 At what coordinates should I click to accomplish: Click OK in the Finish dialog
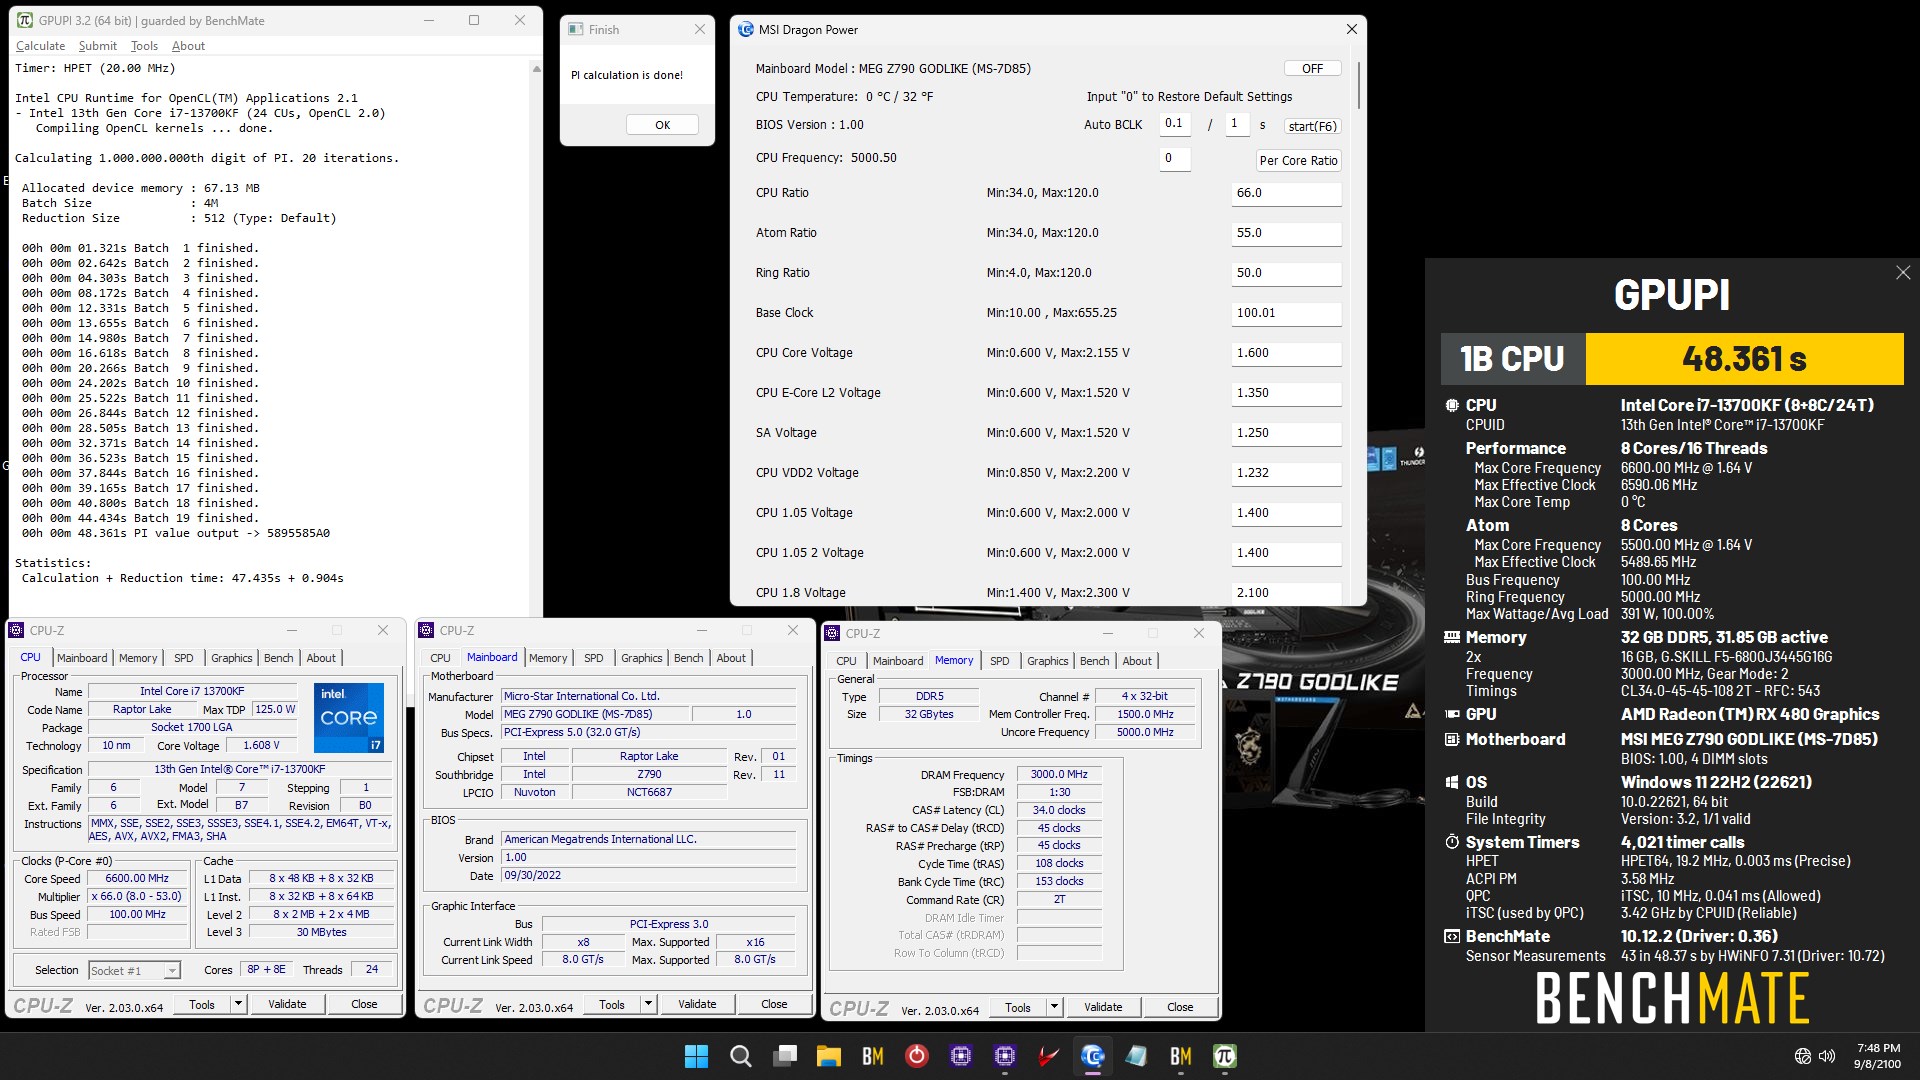point(662,125)
